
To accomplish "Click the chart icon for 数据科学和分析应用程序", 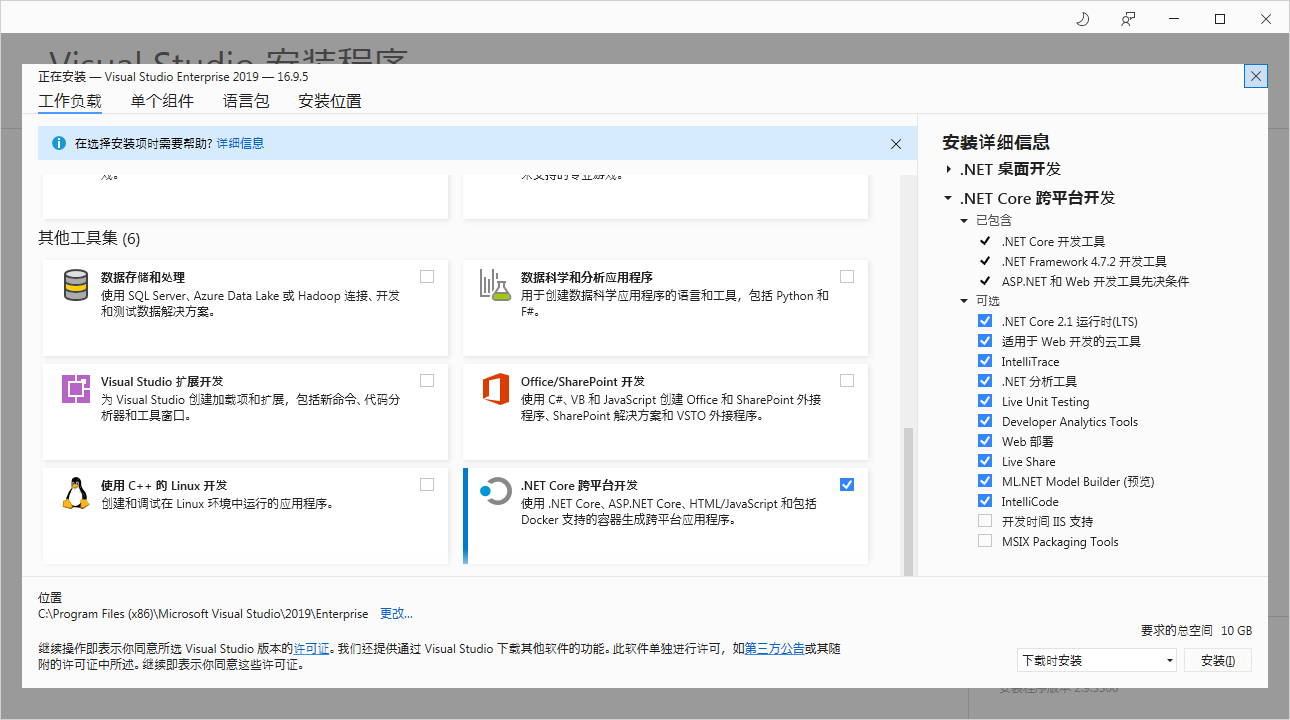I will pyautogui.click(x=494, y=286).
